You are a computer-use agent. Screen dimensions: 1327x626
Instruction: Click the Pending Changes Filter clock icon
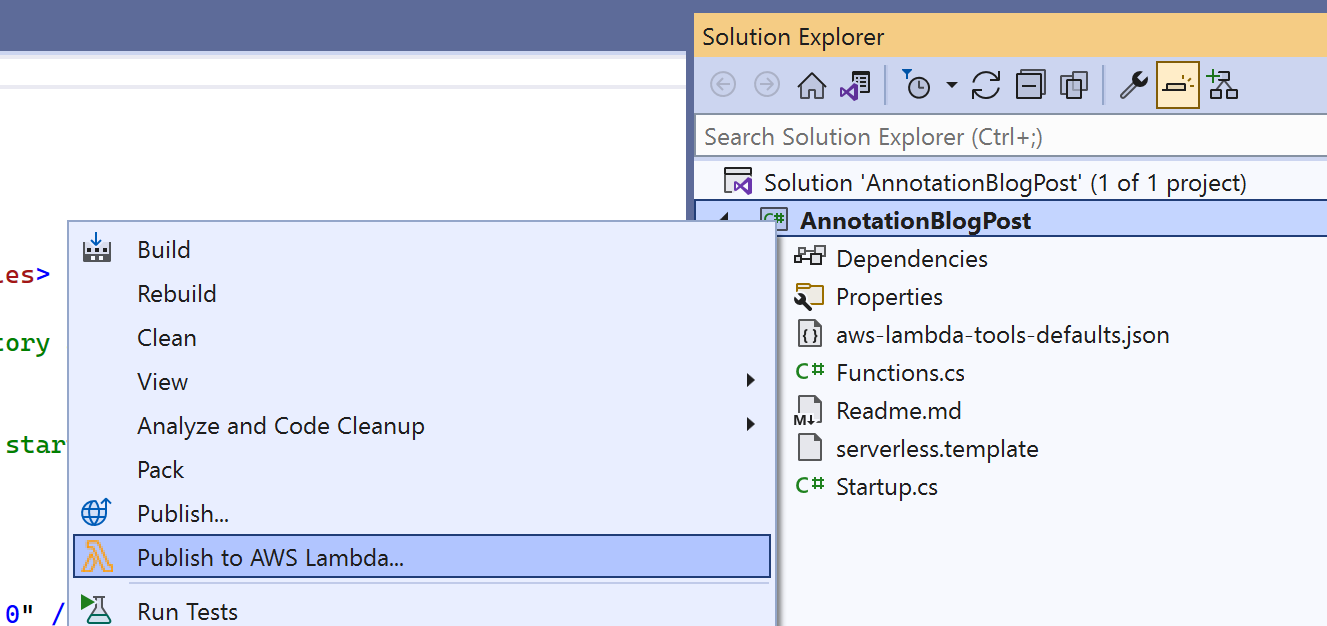[x=917, y=85]
